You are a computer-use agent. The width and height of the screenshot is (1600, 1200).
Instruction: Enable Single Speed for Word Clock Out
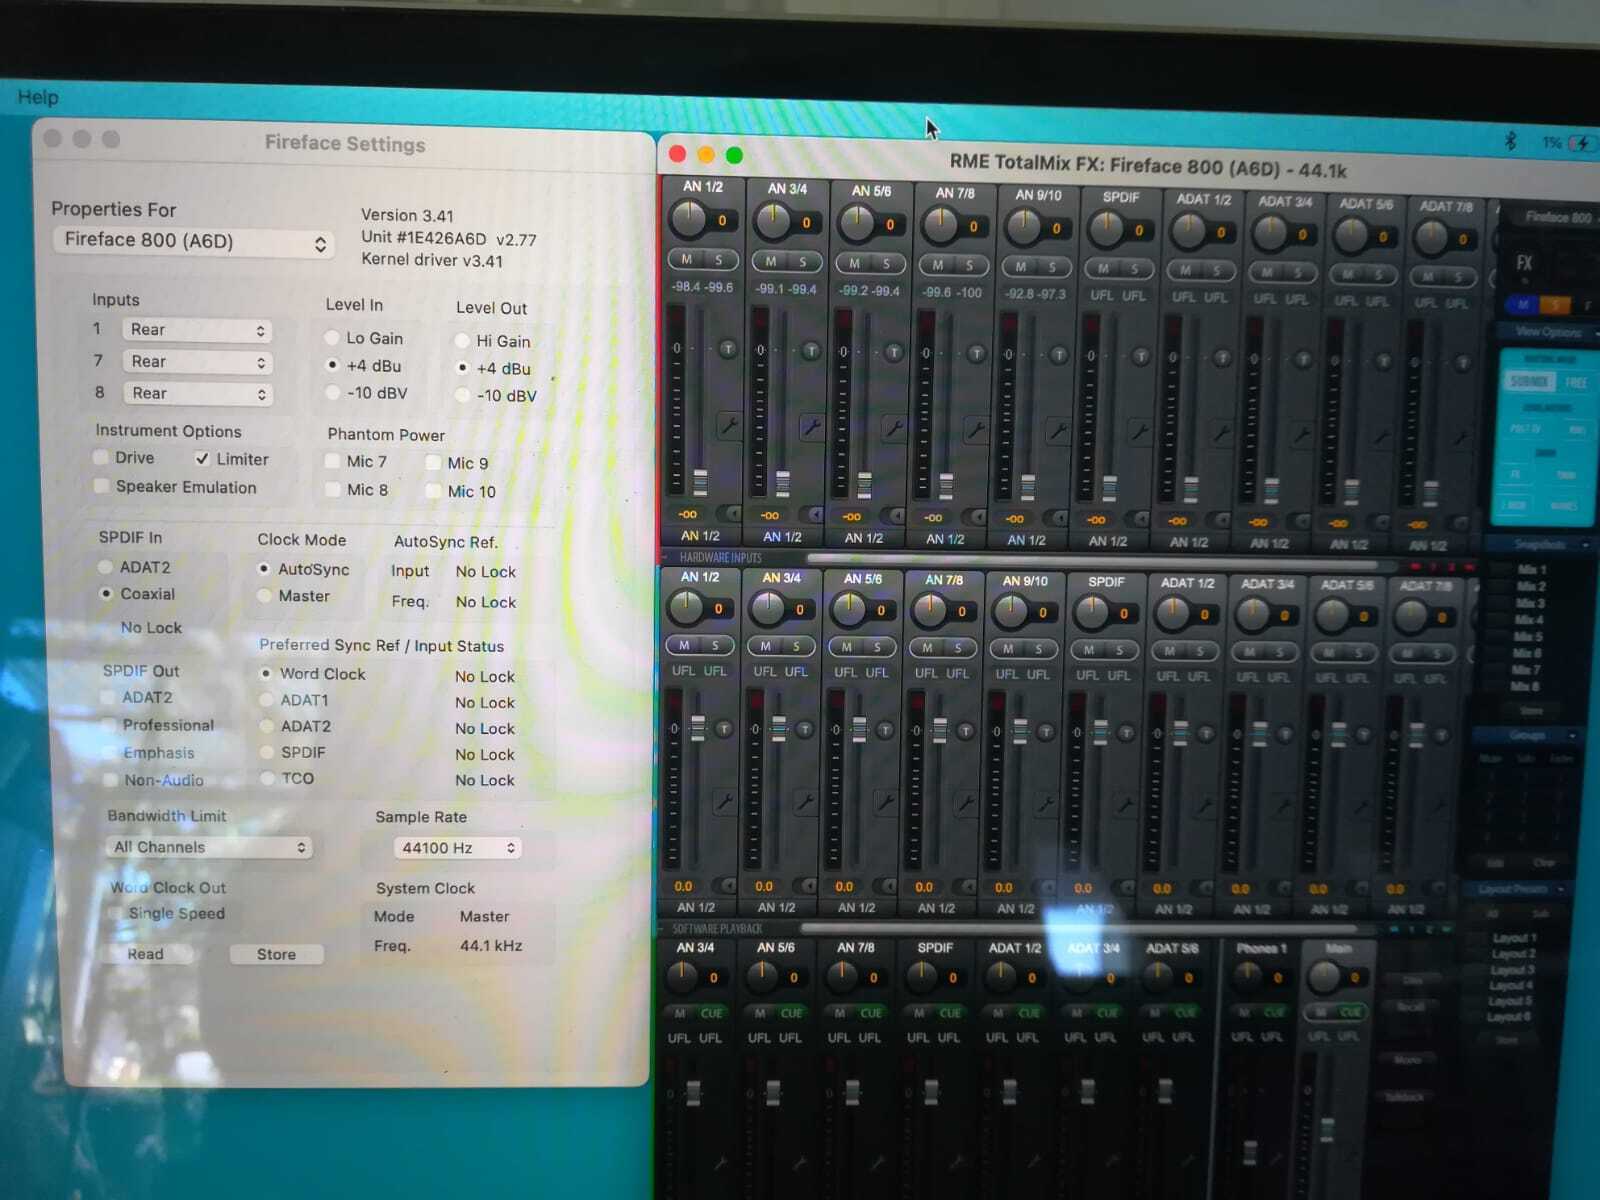pos(116,913)
